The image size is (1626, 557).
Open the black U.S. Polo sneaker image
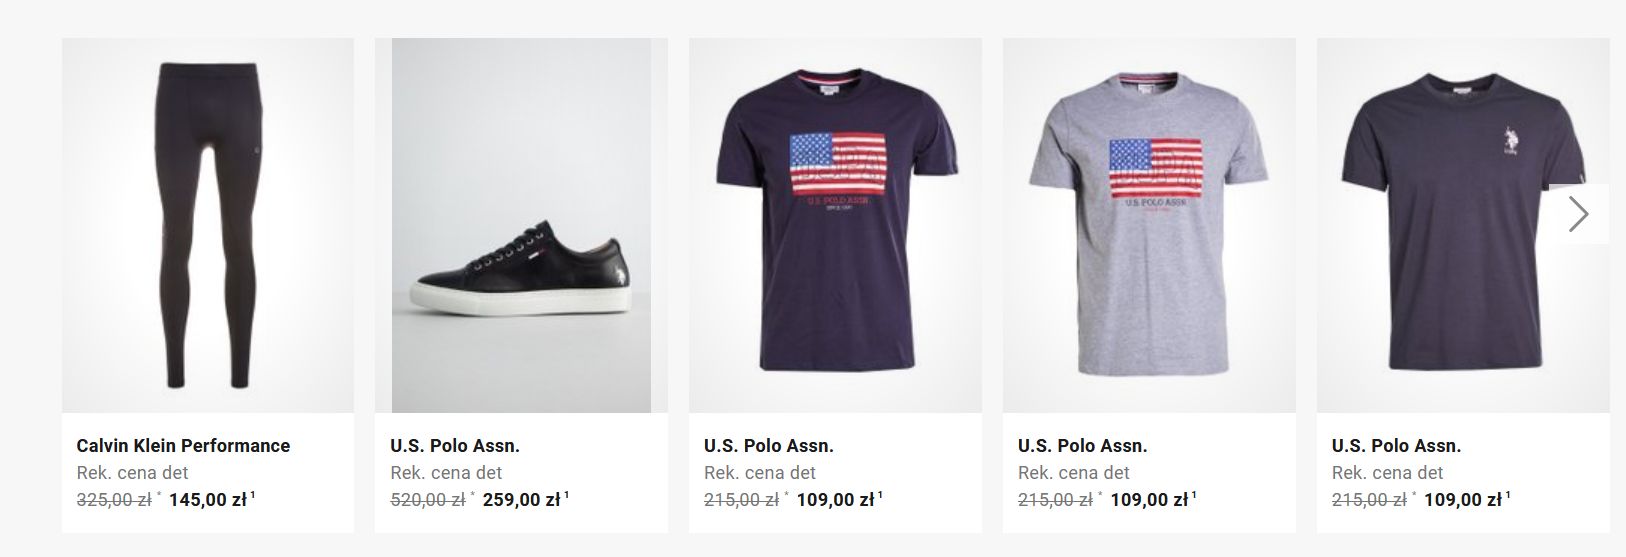tap(521, 226)
